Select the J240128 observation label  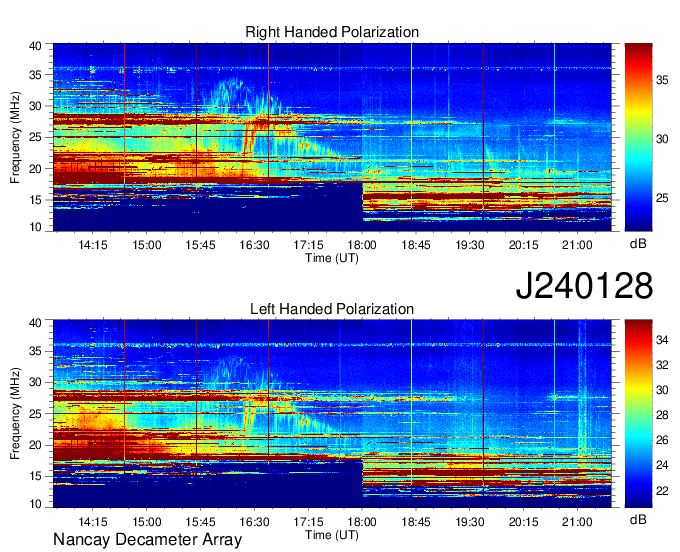click(584, 285)
